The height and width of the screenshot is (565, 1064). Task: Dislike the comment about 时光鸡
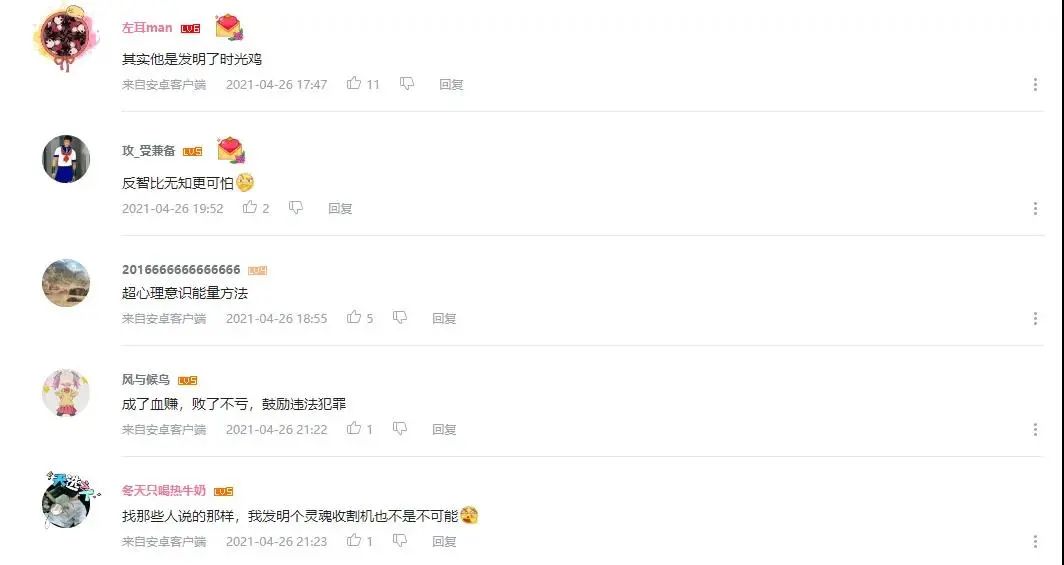pyautogui.click(x=406, y=83)
